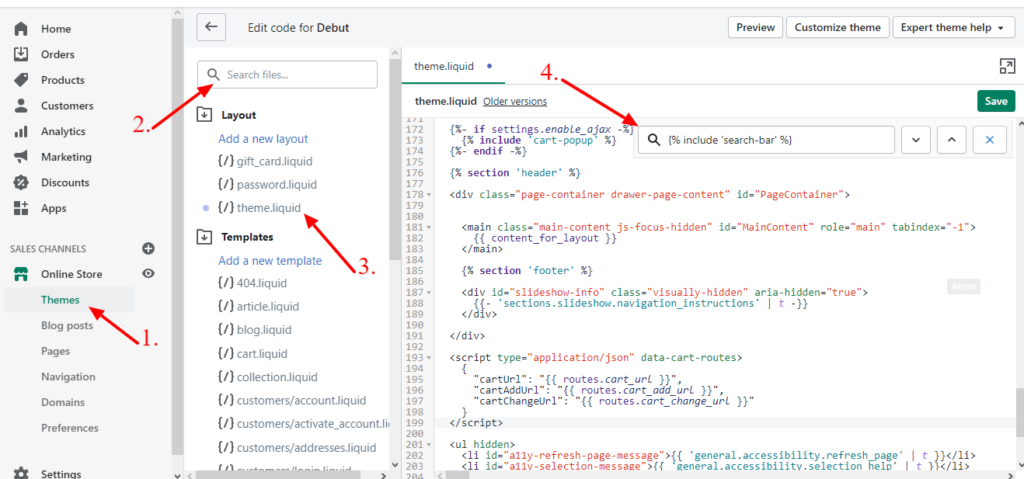
Task: Save the theme.liquid file
Action: coord(996,101)
